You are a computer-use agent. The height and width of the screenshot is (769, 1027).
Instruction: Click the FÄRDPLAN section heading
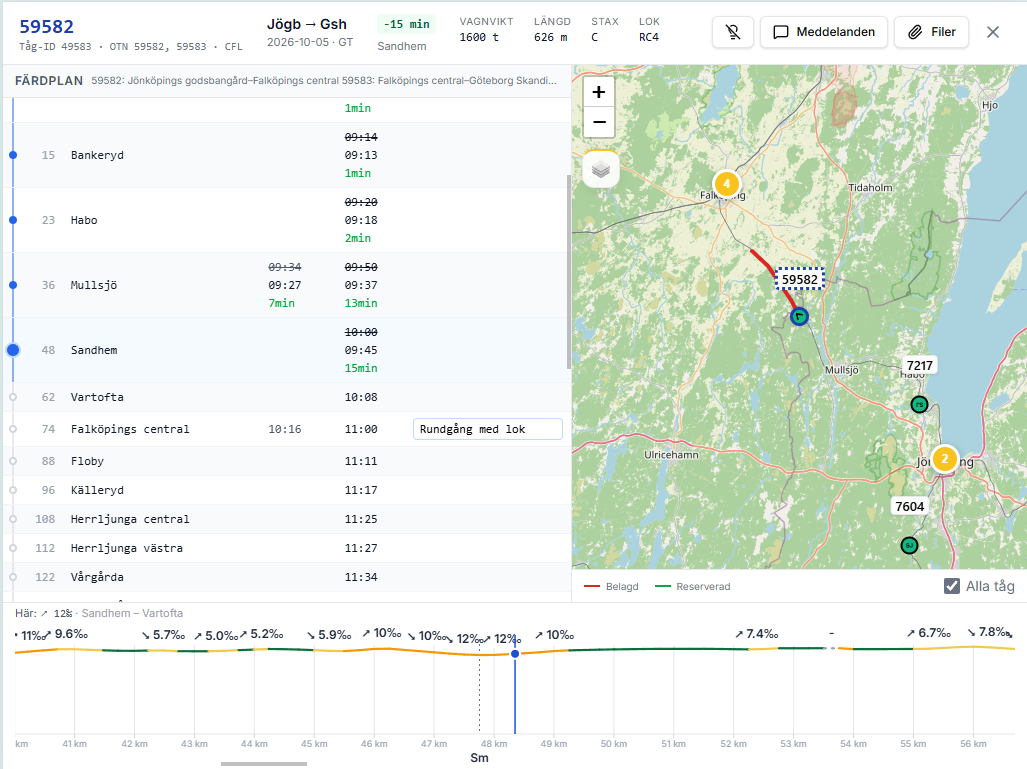49,81
